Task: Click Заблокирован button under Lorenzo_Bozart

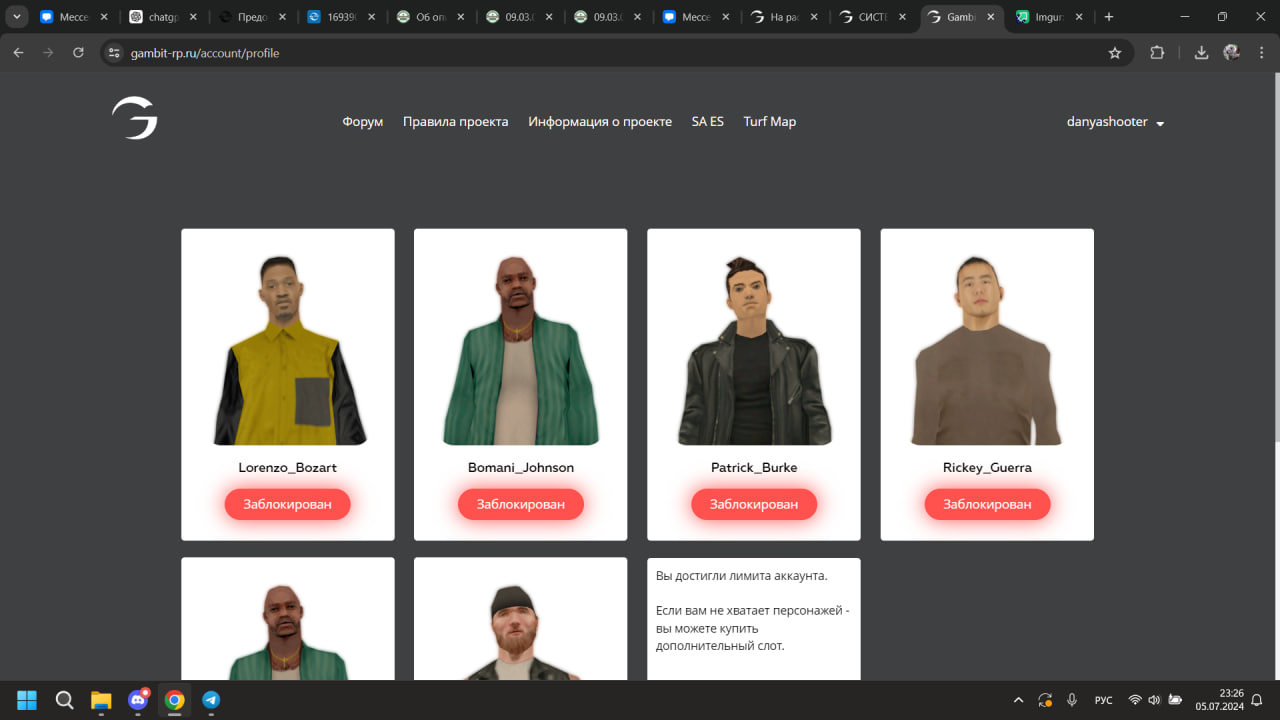Action: 287,504
